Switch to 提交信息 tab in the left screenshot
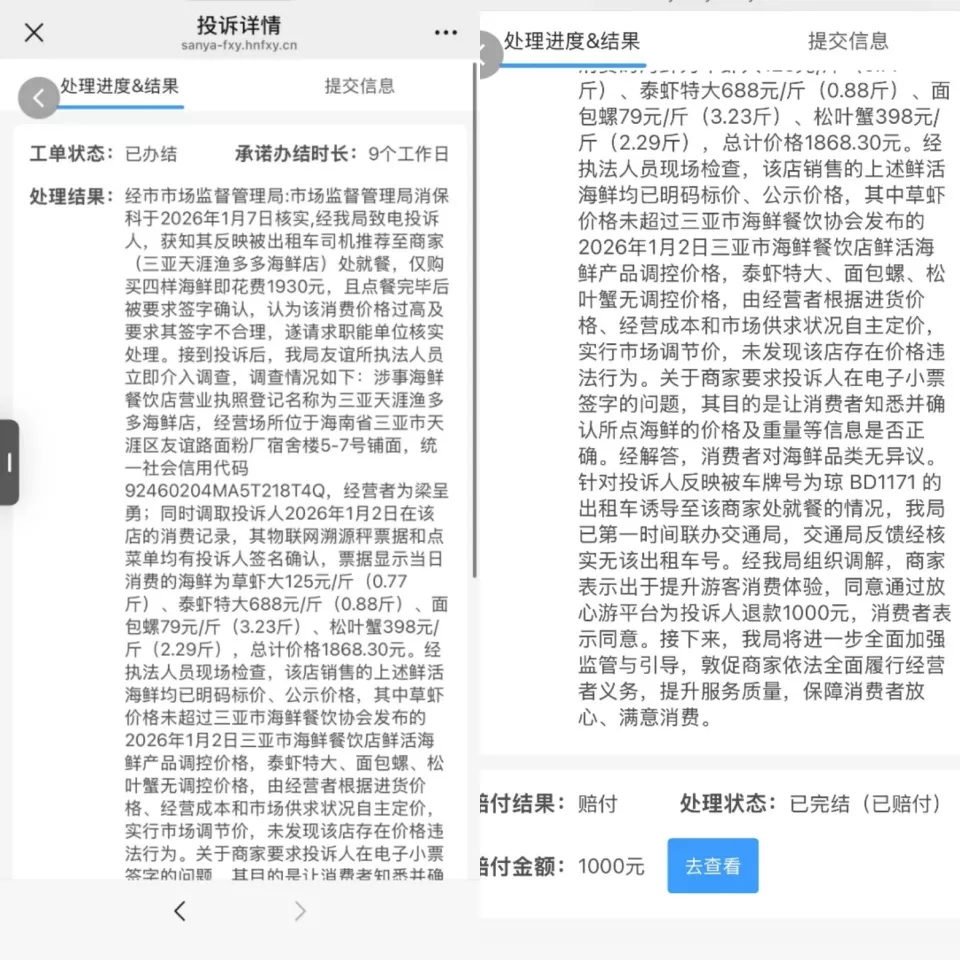This screenshot has width=960, height=960. click(x=359, y=86)
